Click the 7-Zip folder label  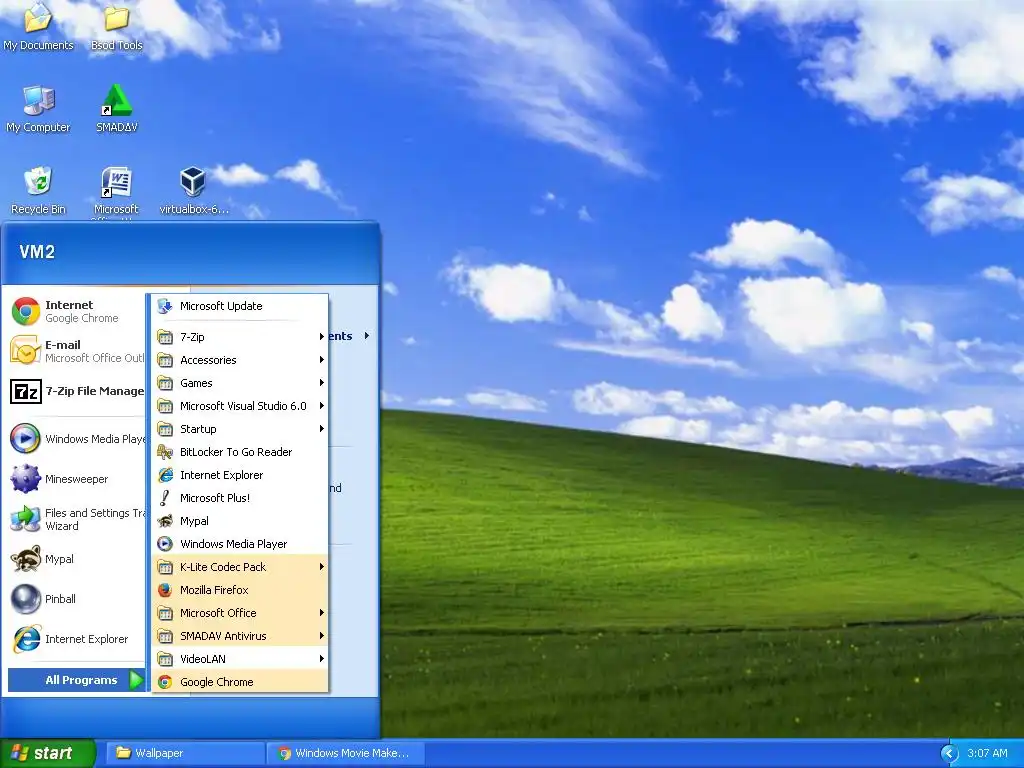192,337
